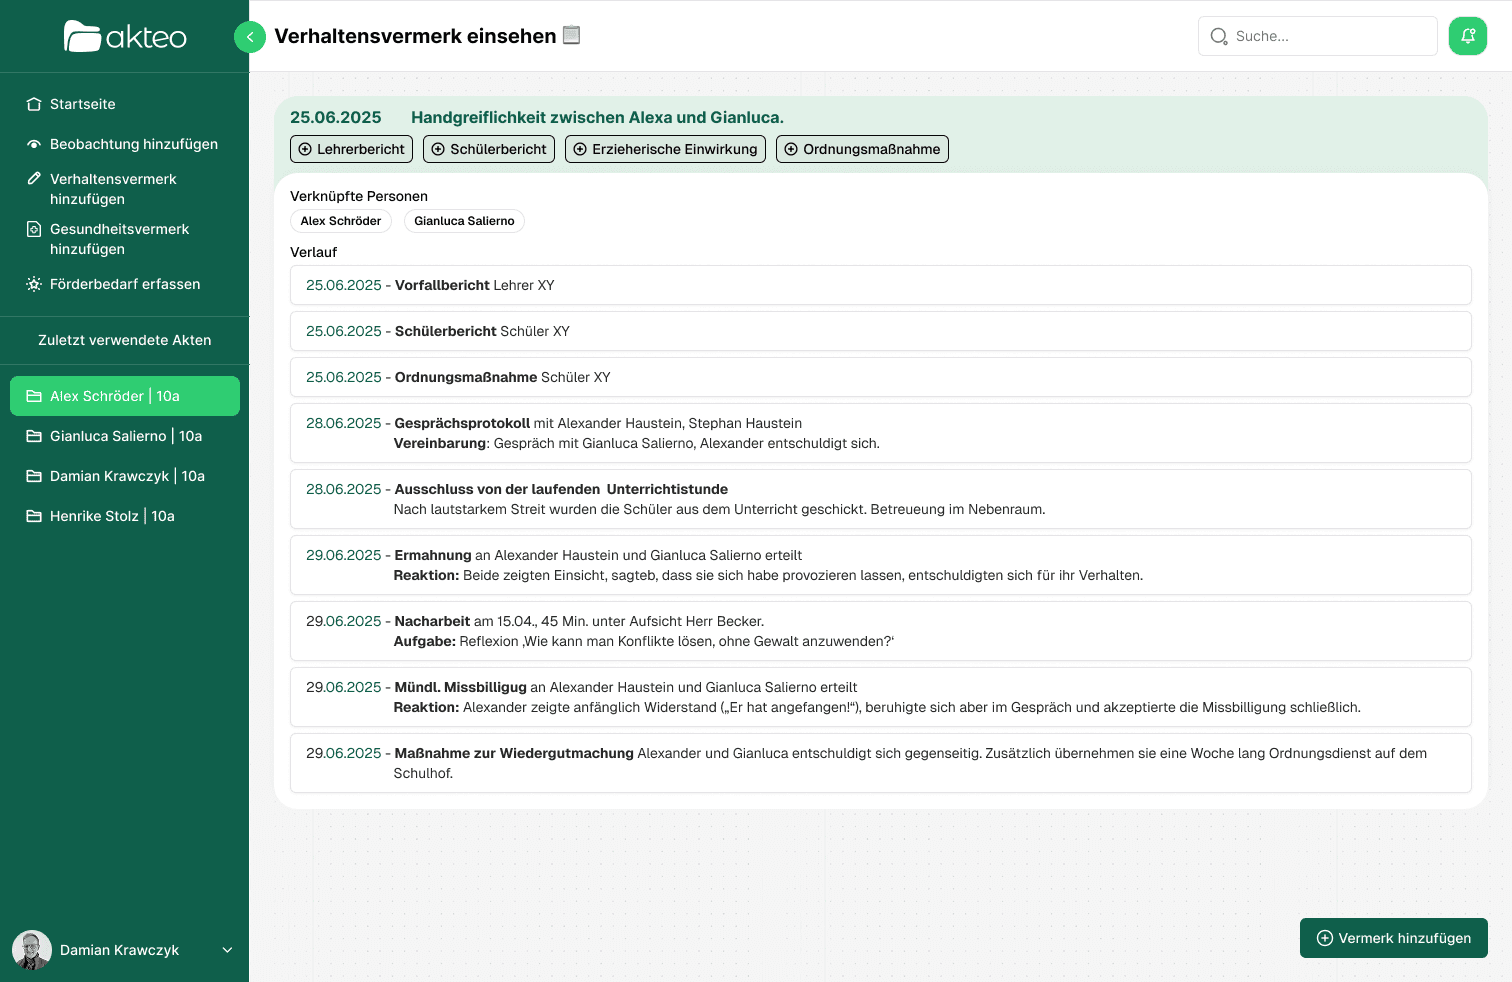
Task: Open Ausschluss von der laufenden Unterrichtistunde entry
Action: pyautogui.click(x=881, y=499)
